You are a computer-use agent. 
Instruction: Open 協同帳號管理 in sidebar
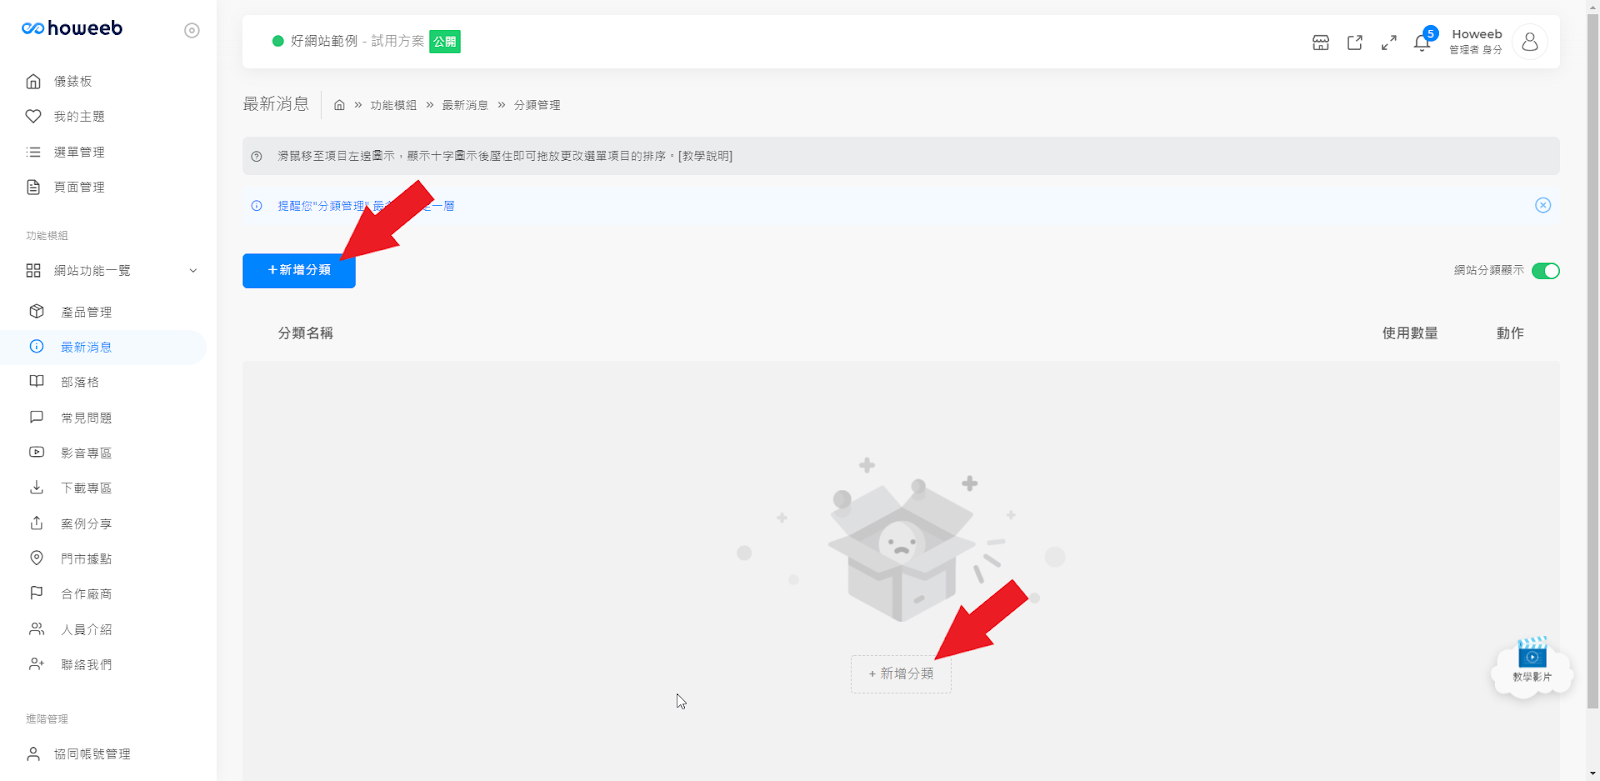(92, 754)
